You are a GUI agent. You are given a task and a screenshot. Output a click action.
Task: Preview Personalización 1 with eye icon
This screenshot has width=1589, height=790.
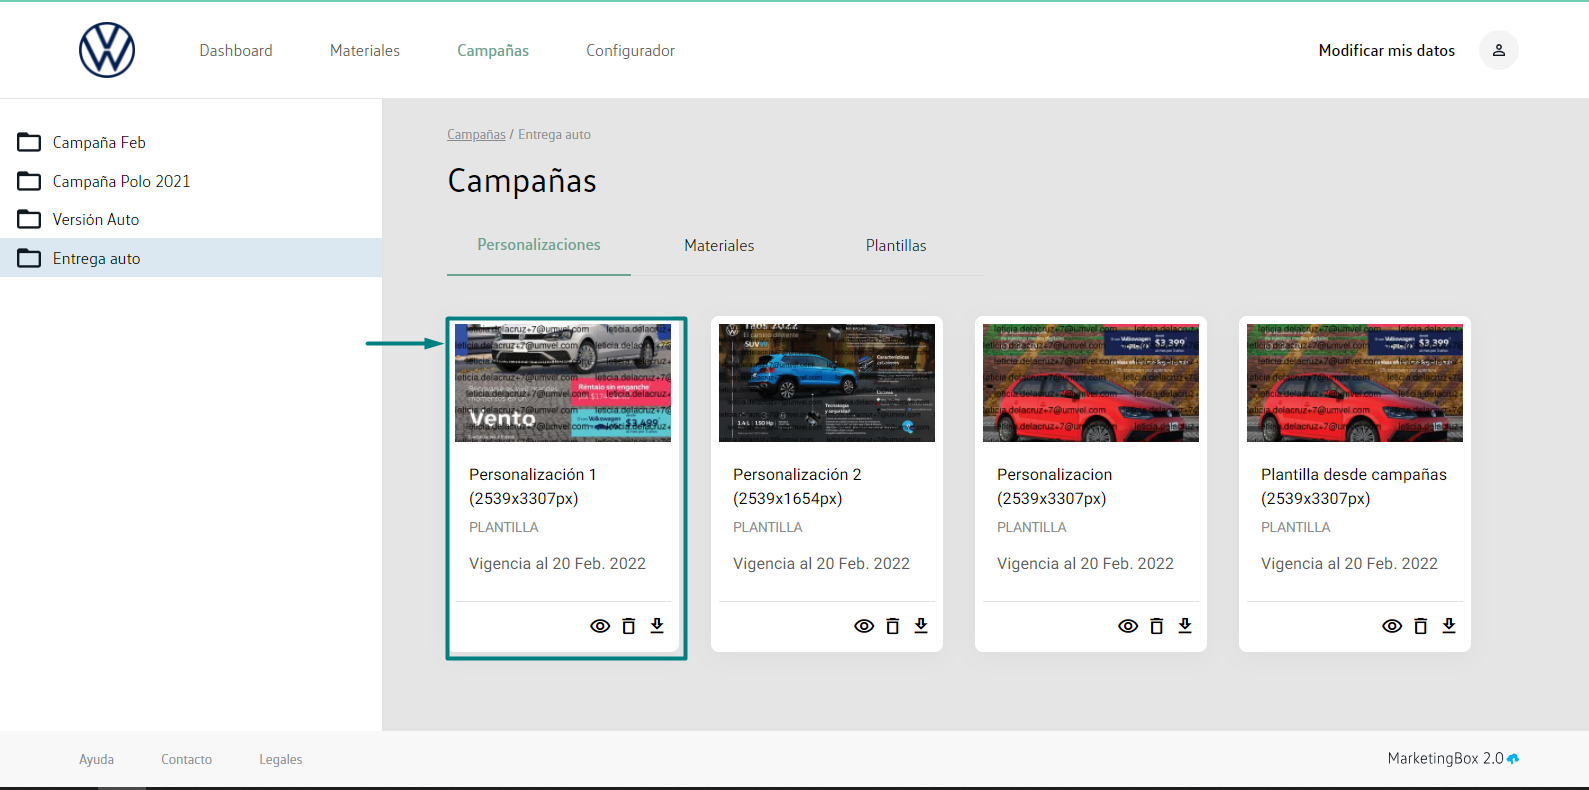pos(600,626)
